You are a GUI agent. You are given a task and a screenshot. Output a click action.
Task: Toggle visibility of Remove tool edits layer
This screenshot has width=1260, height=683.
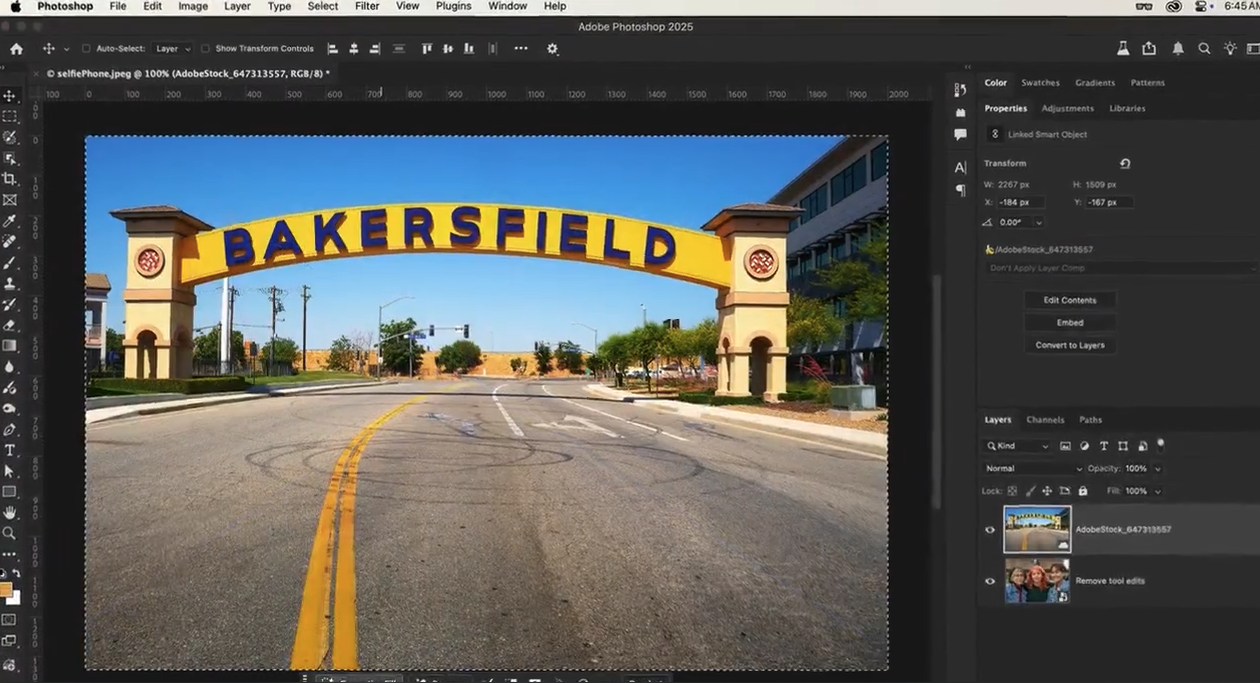pyautogui.click(x=990, y=581)
